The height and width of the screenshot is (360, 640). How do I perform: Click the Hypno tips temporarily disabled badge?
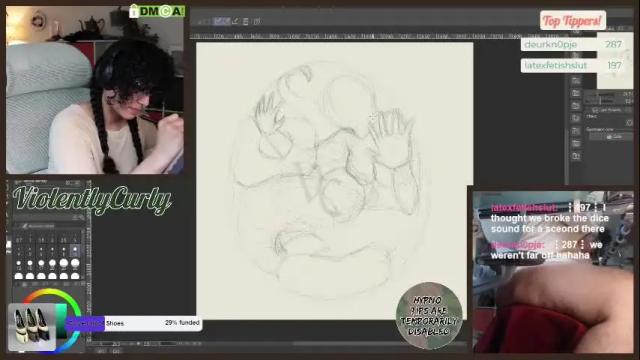429,316
